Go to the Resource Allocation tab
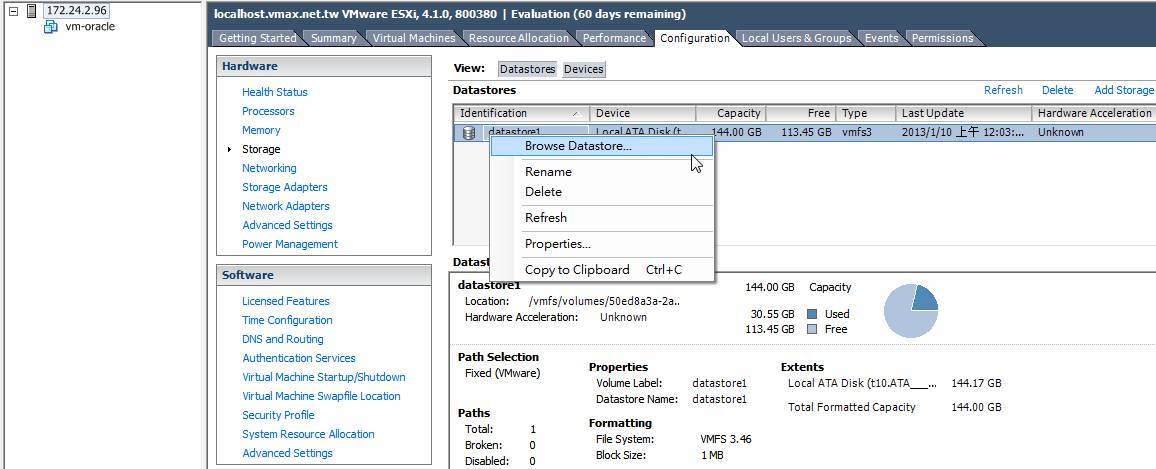1156x469 pixels. (x=519, y=38)
